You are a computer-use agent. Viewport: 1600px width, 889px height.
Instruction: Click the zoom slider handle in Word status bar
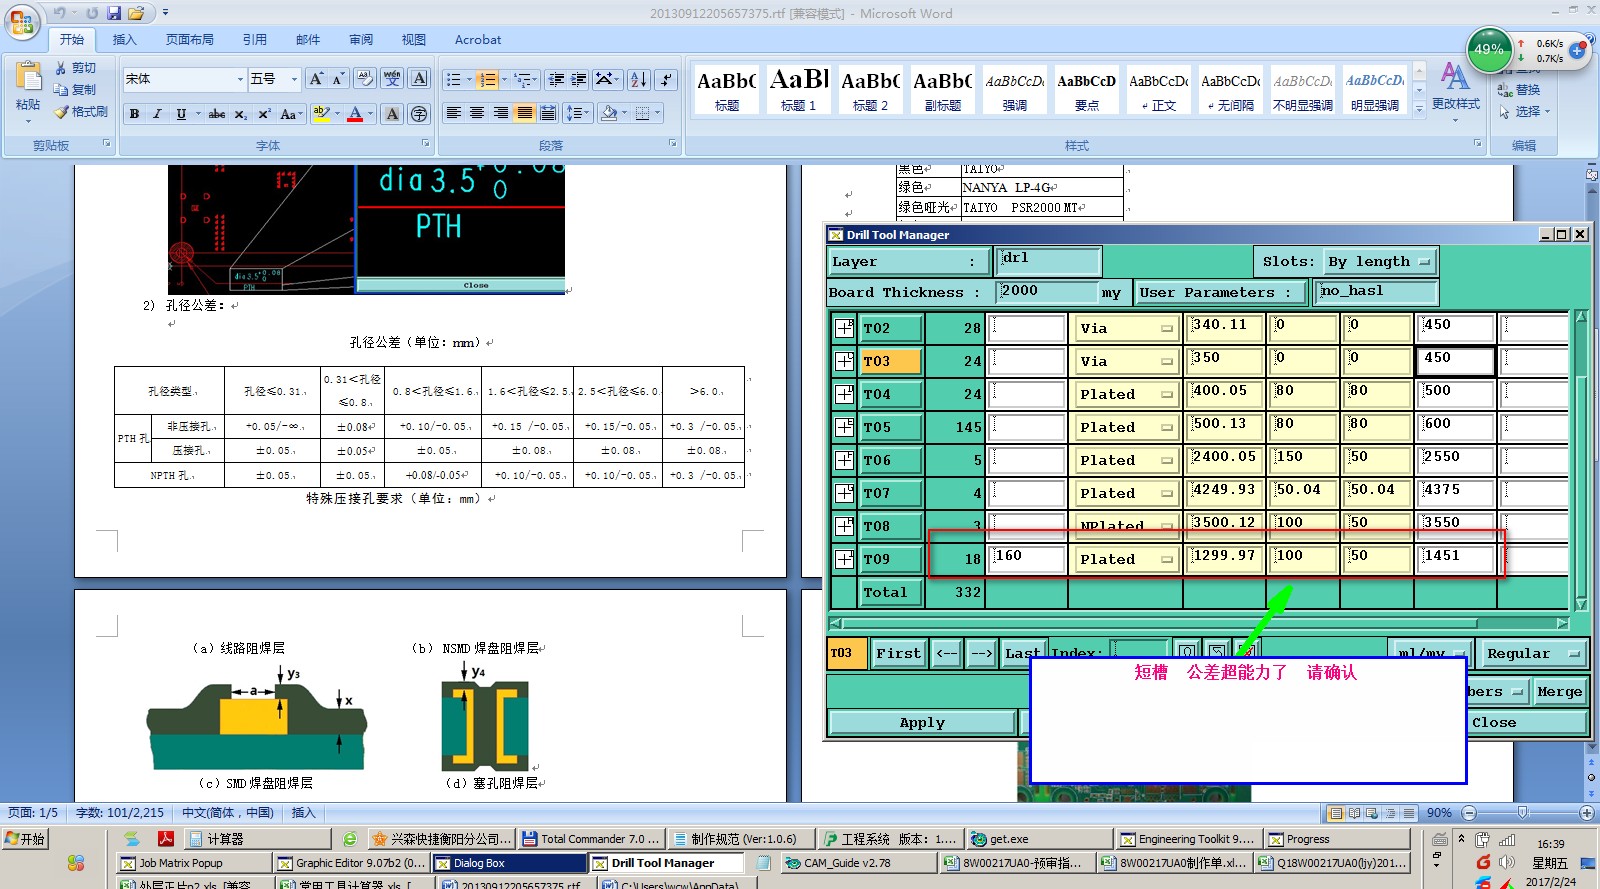pyautogui.click(x=1522, y=813)
